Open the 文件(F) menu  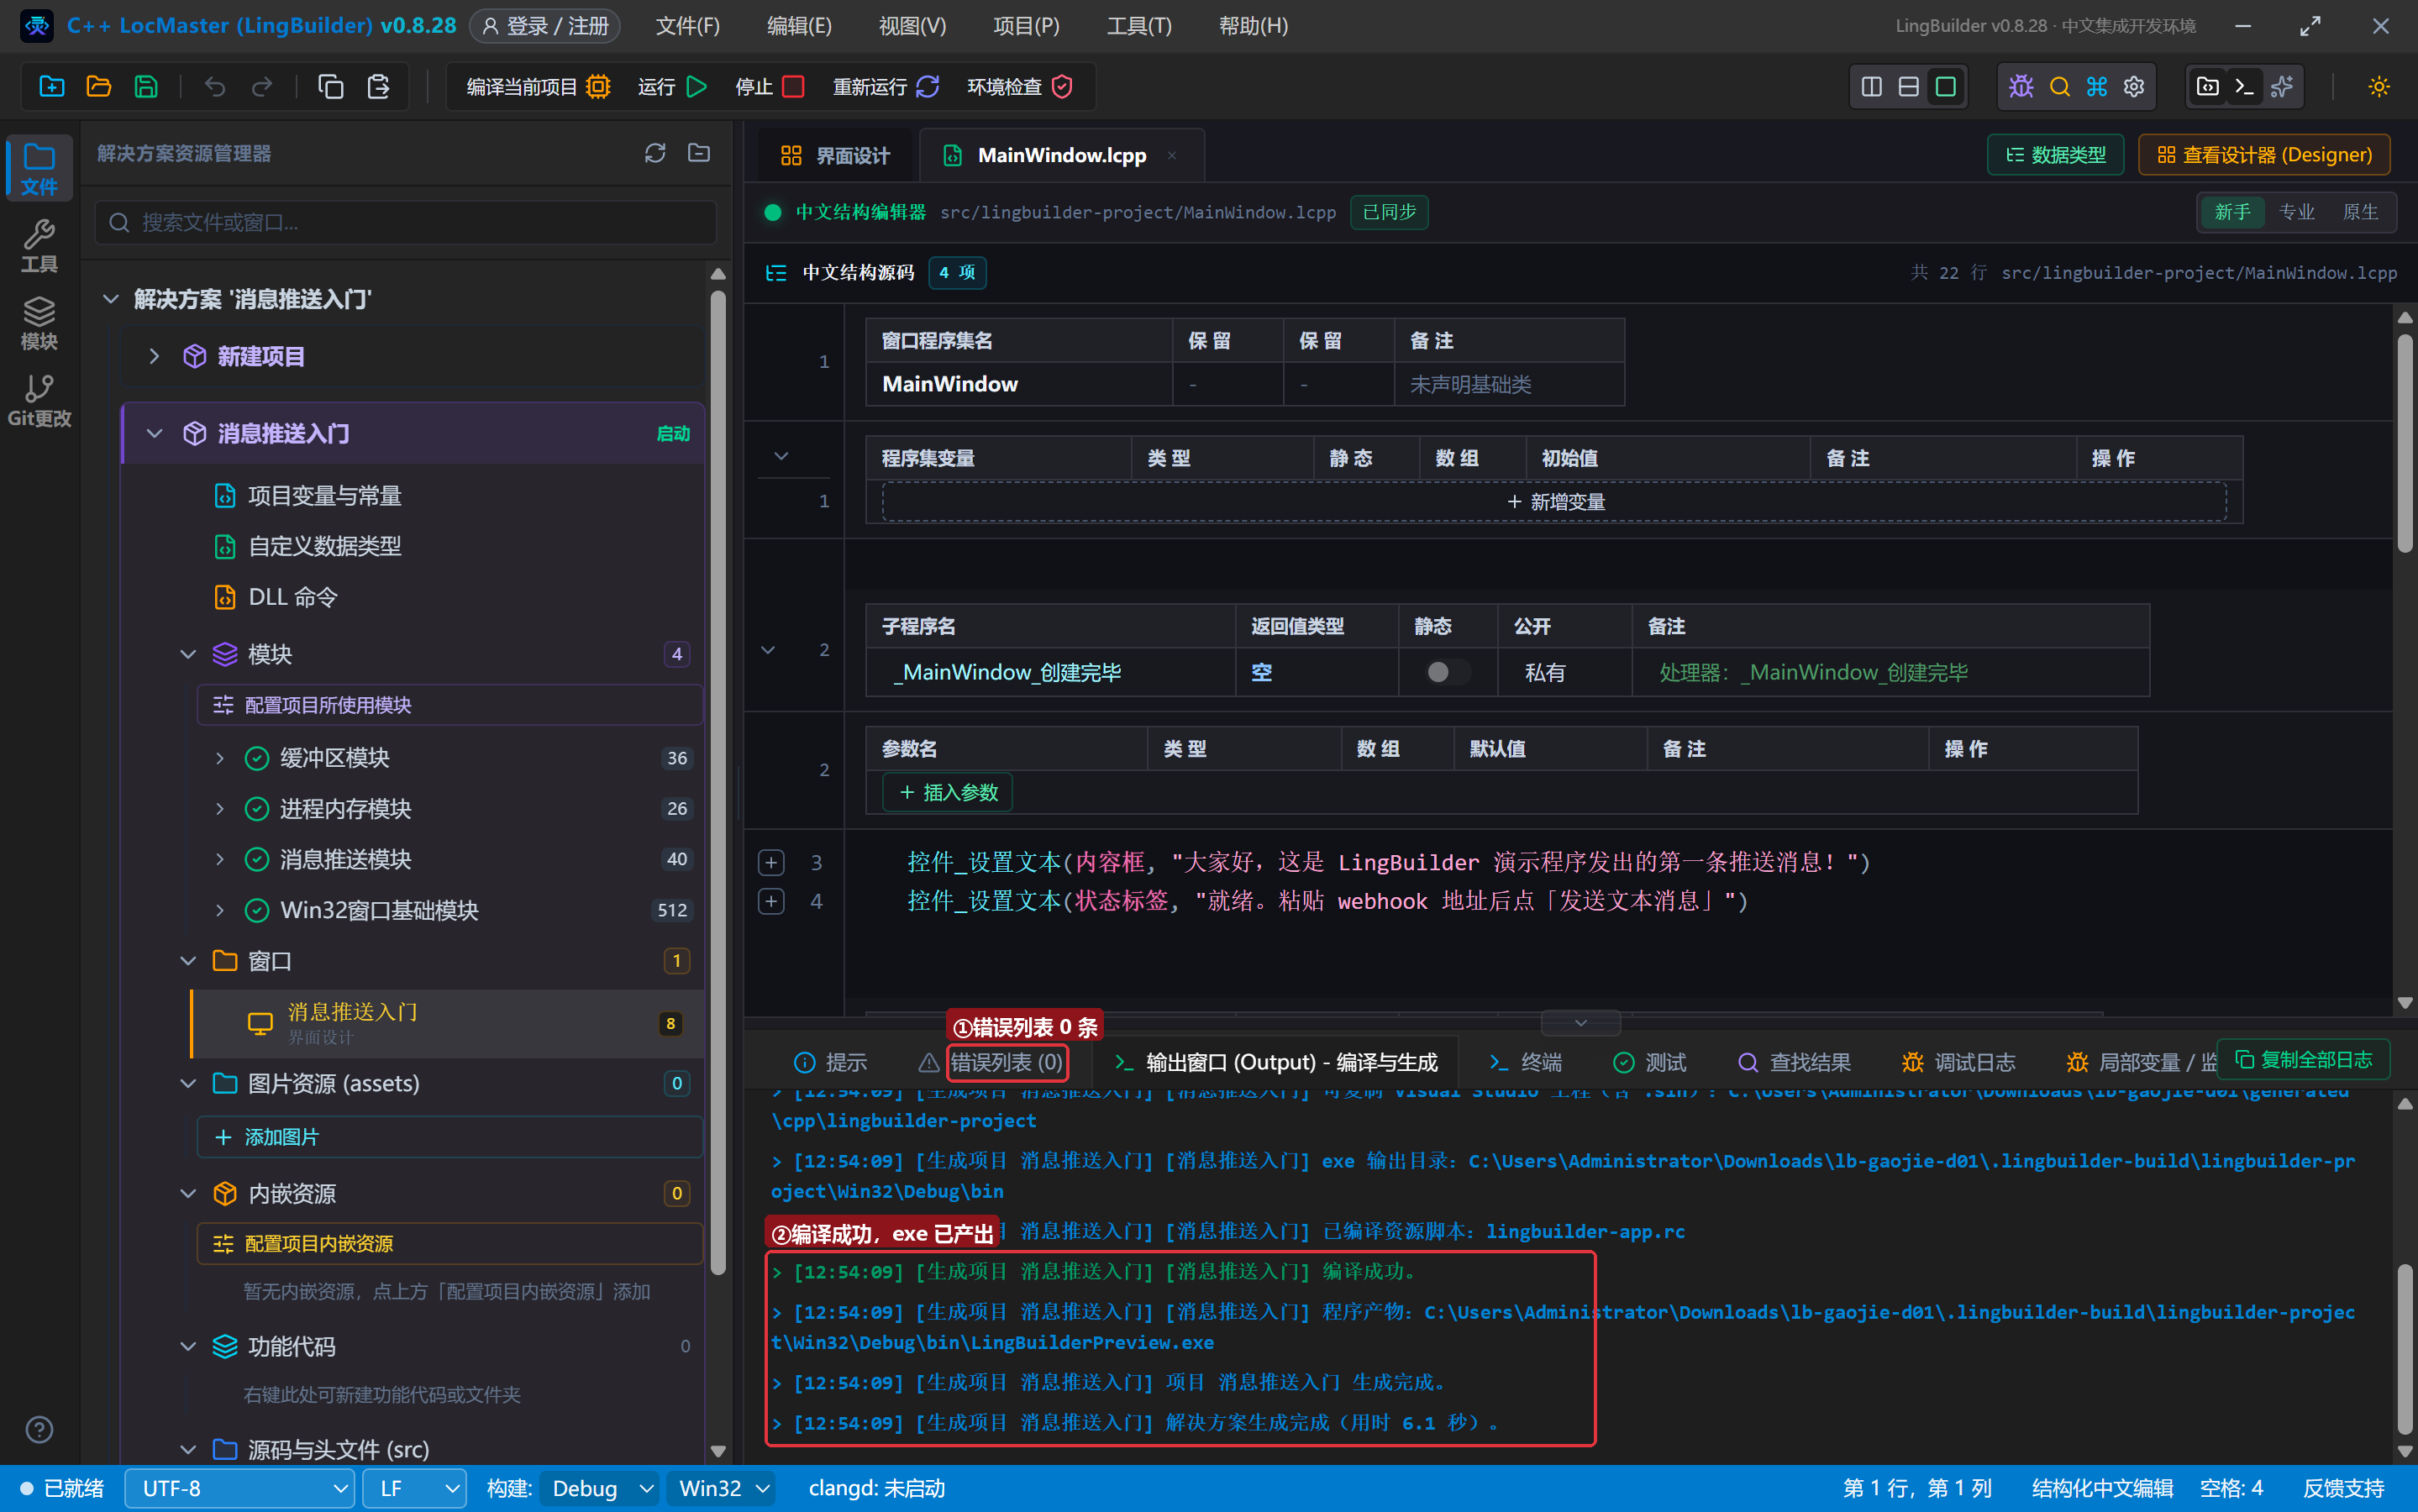(687, 26)
